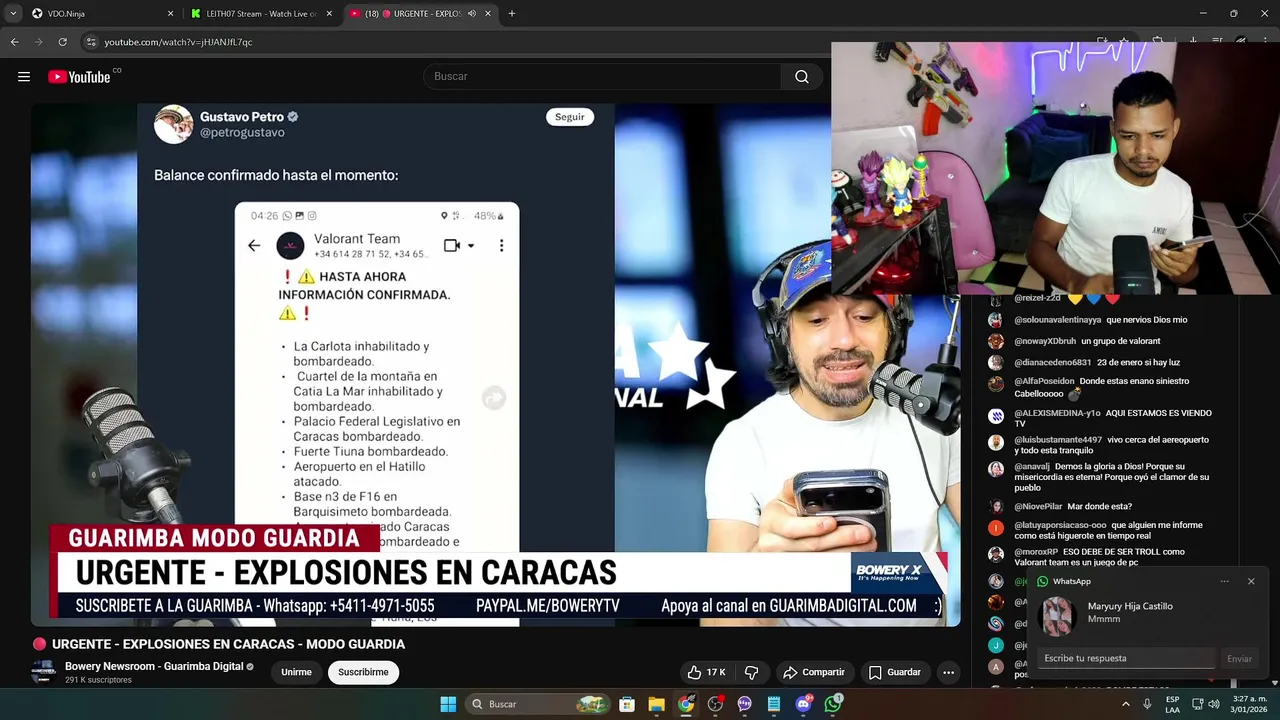
Task: Like the video showing 17 K
Action: pyautogui.click(x=706, y=672)
